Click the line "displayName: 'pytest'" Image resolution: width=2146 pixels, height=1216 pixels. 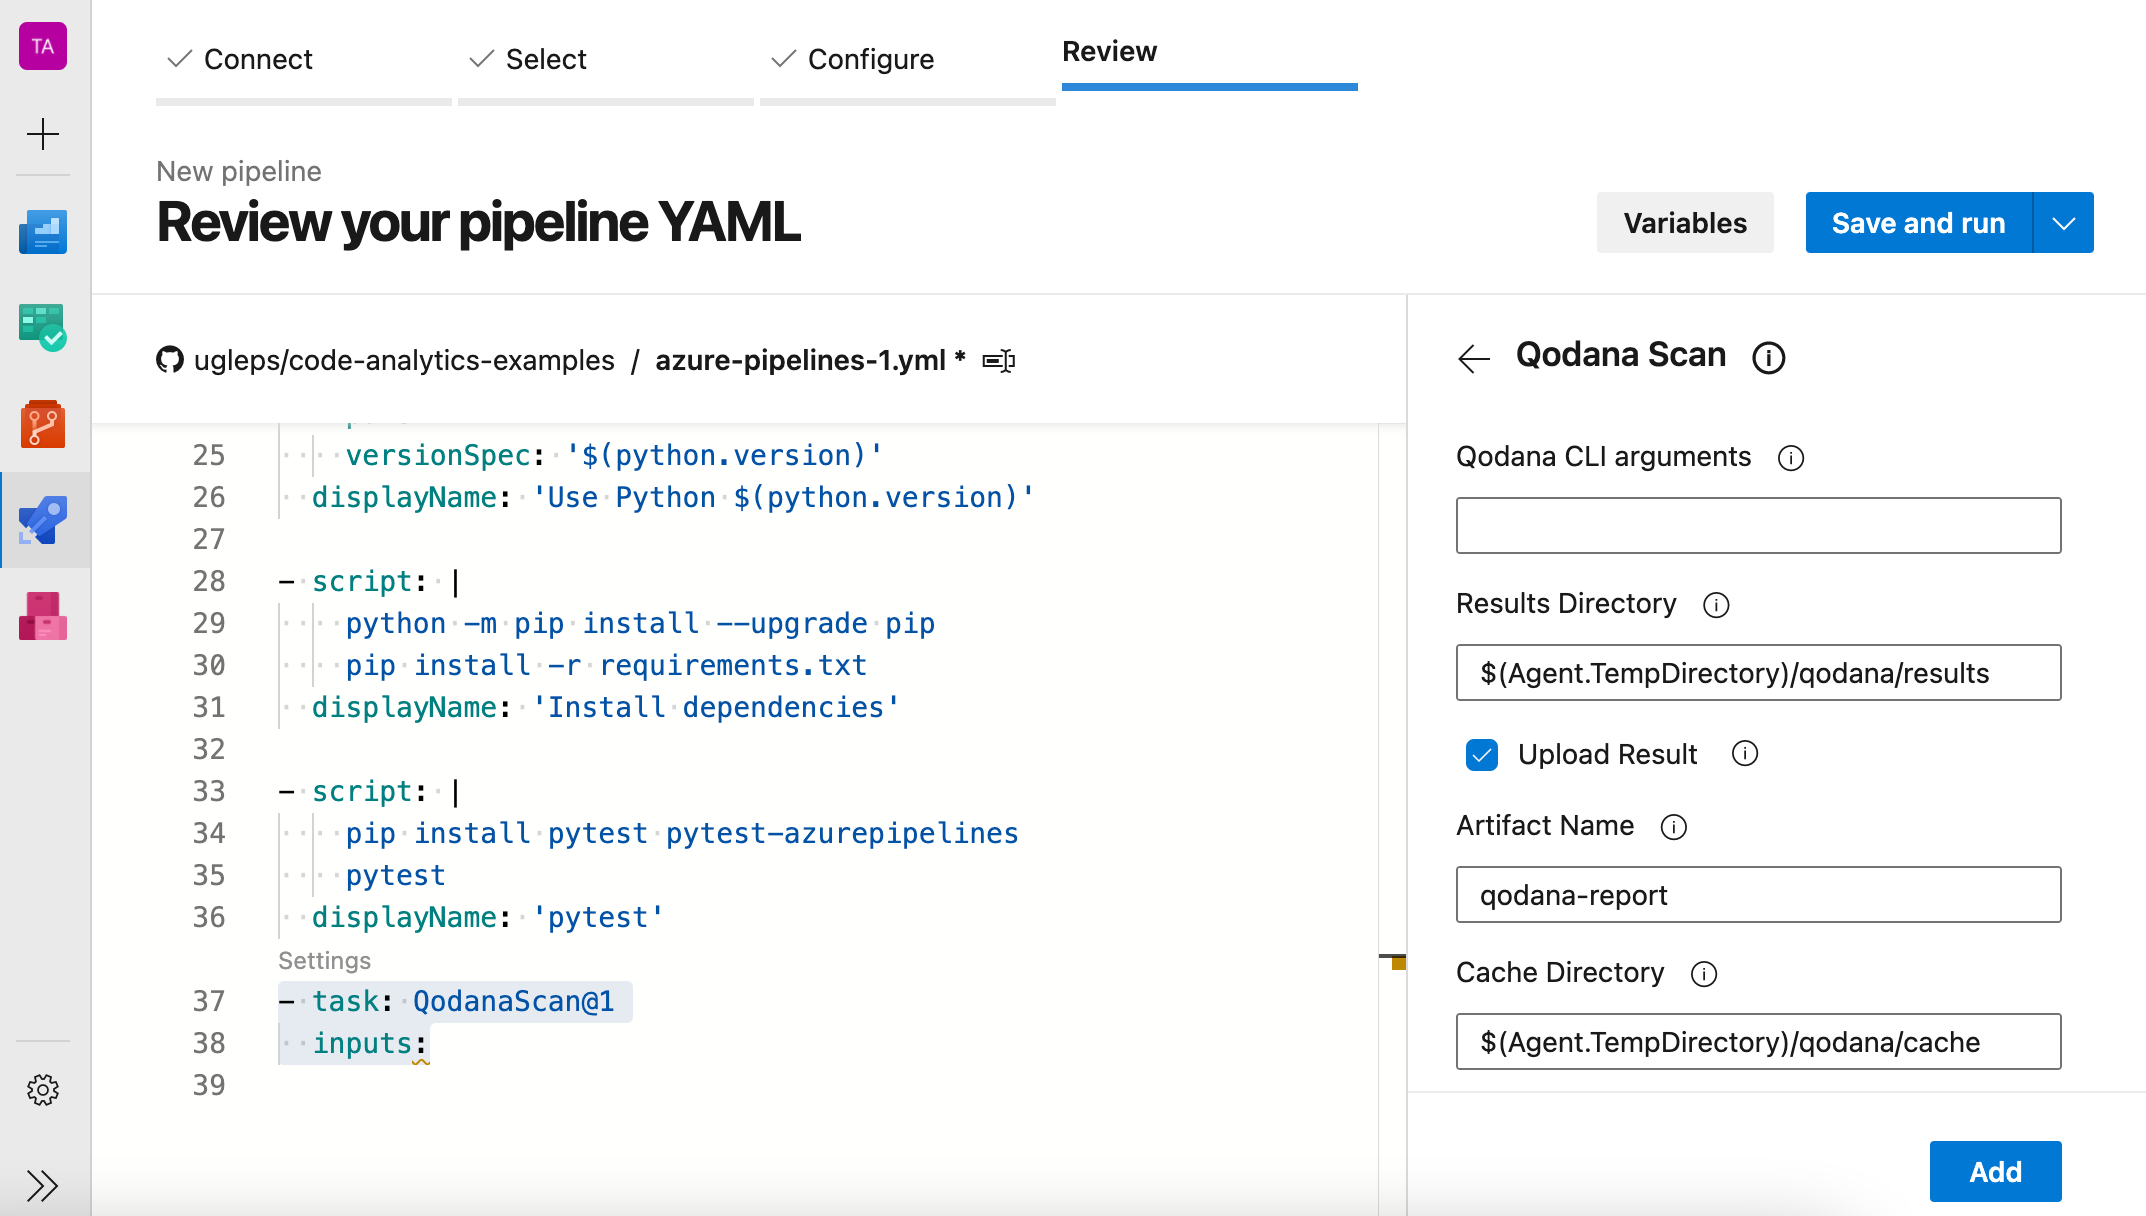point(488,917)
